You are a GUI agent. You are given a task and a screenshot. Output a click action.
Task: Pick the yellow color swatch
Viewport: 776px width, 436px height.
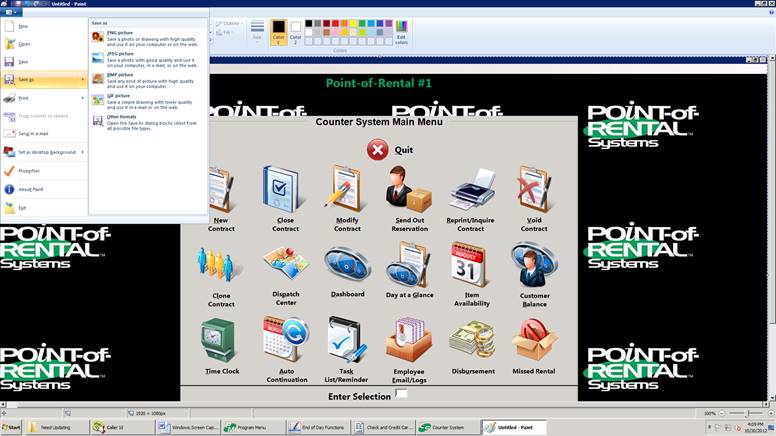click(353, 23)
